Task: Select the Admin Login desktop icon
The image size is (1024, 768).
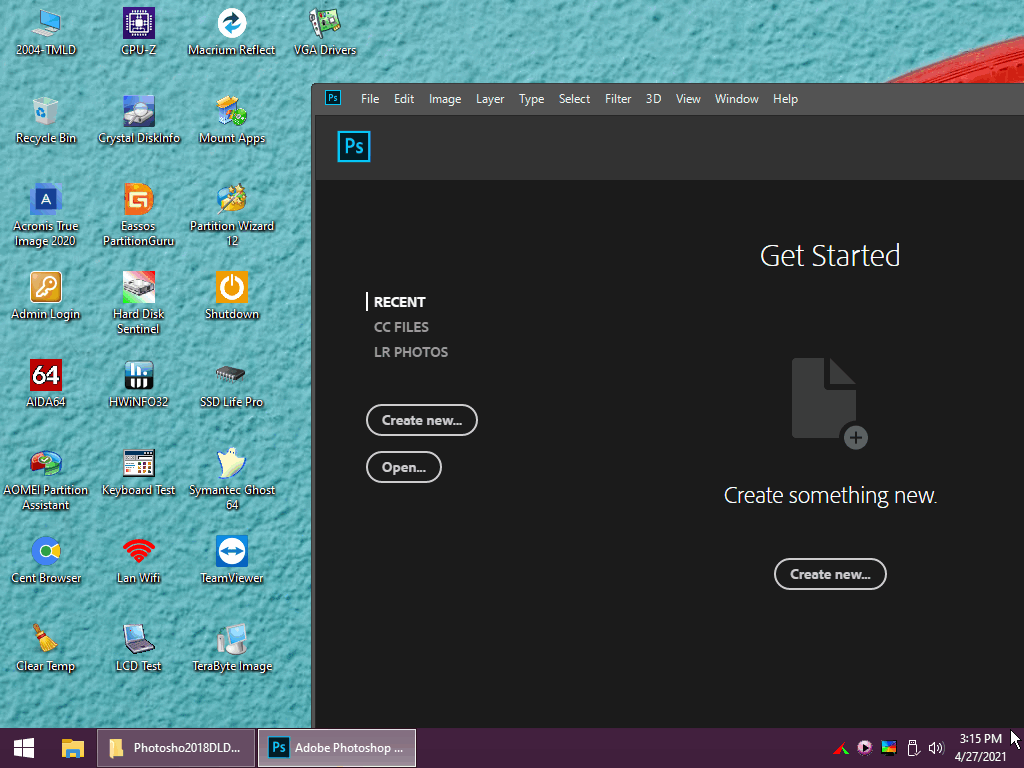Action: (46, 296)
